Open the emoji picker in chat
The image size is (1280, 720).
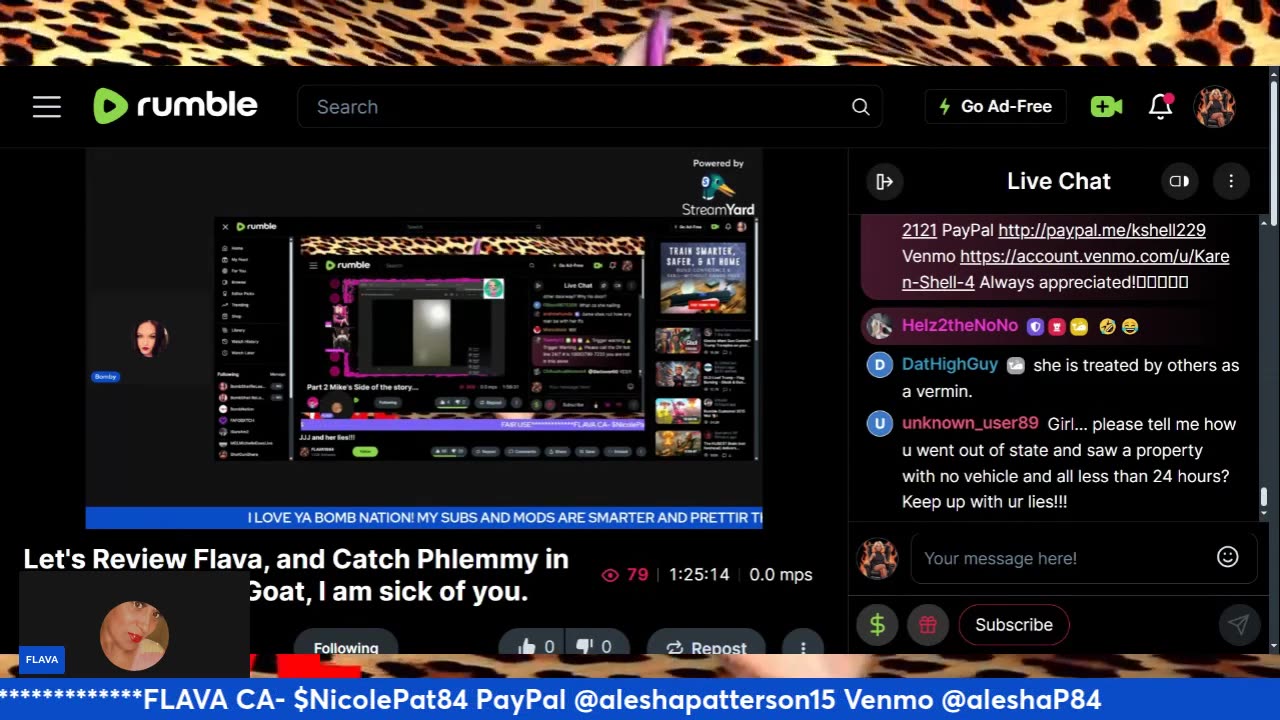click(x=1228, y=557)
